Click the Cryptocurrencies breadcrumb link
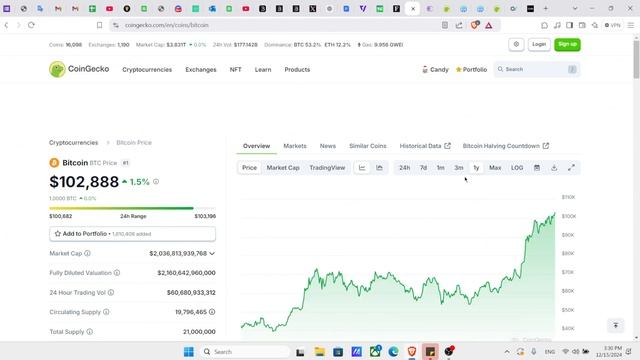This screenshot has width=640, height=360. tap(73, 143)
